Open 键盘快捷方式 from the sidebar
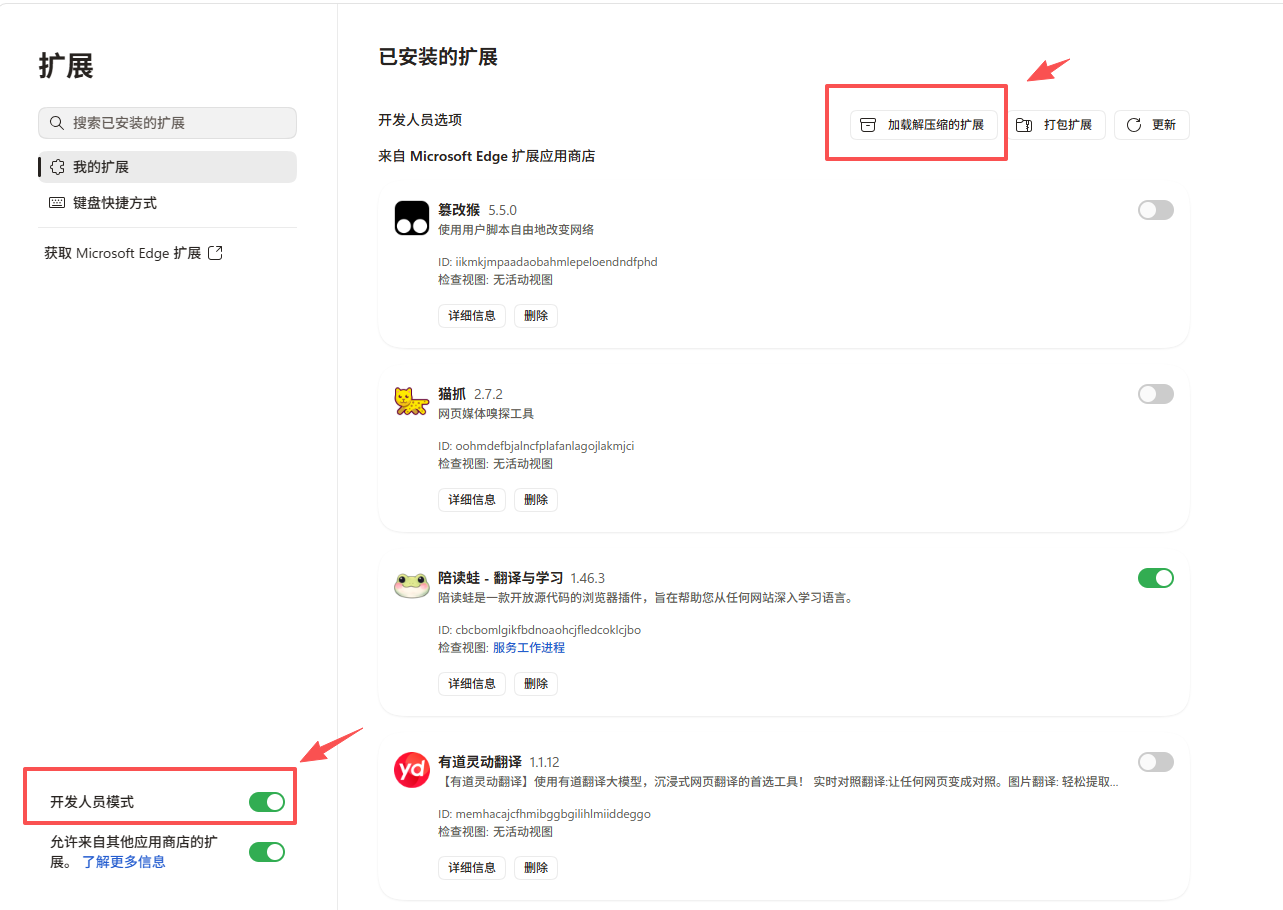Viewport: 1283px width, 910px height. click(x=167, y=203)
